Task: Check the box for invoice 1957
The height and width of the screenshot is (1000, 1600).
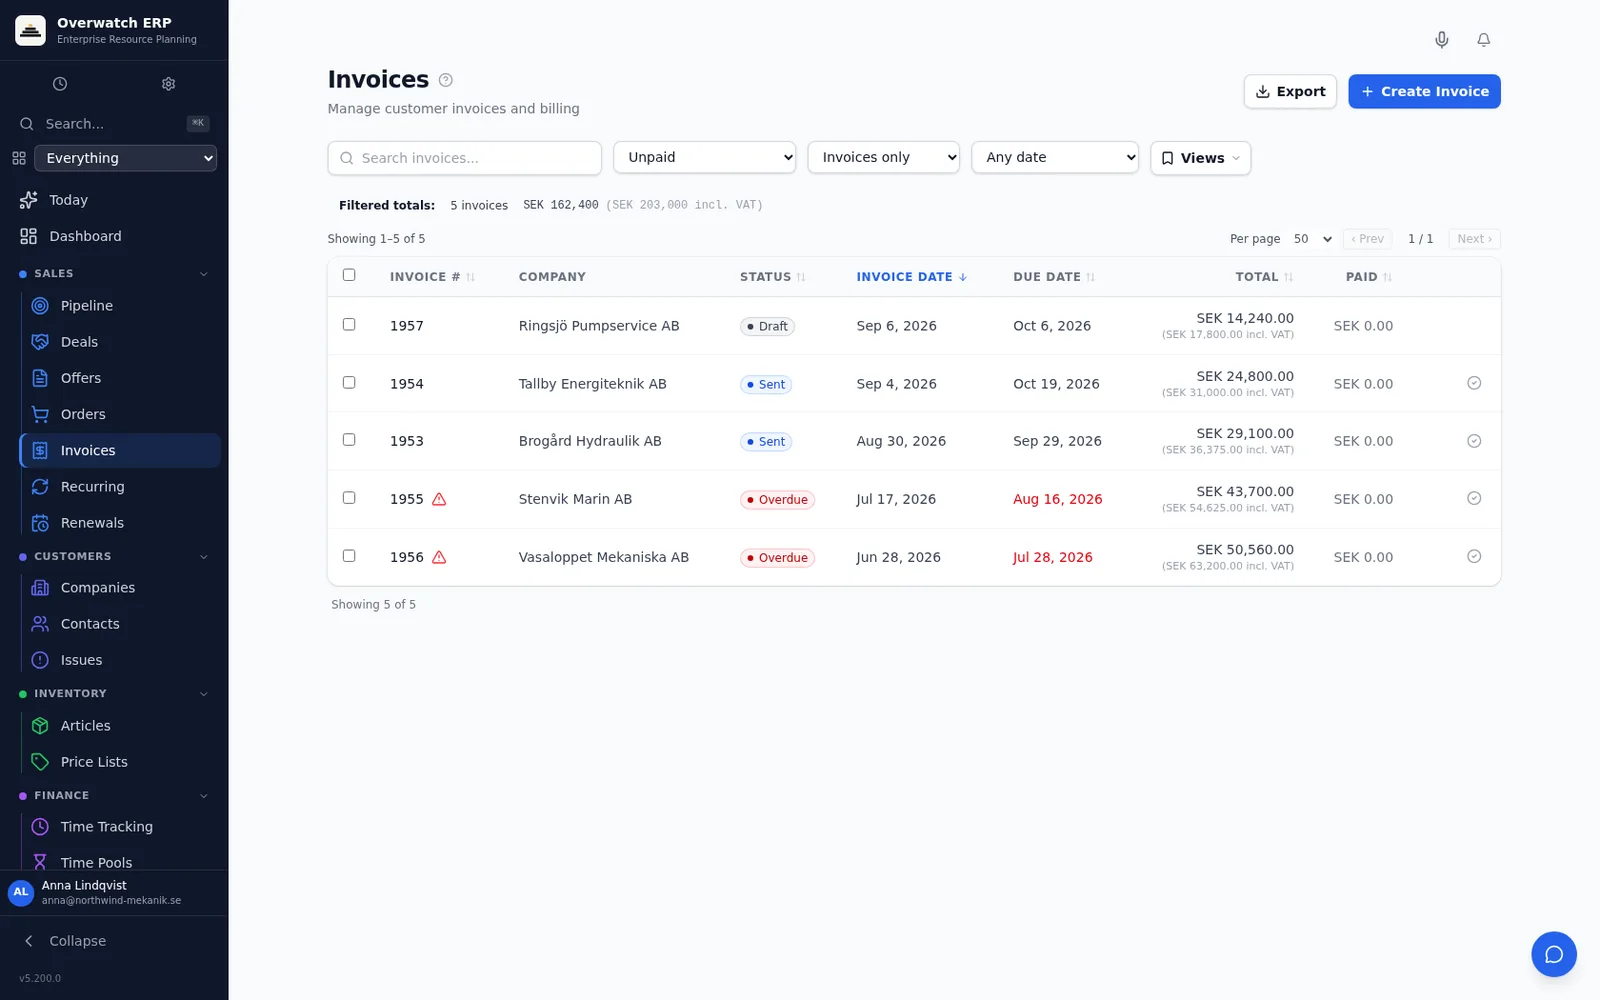Action: coord(349,324)
